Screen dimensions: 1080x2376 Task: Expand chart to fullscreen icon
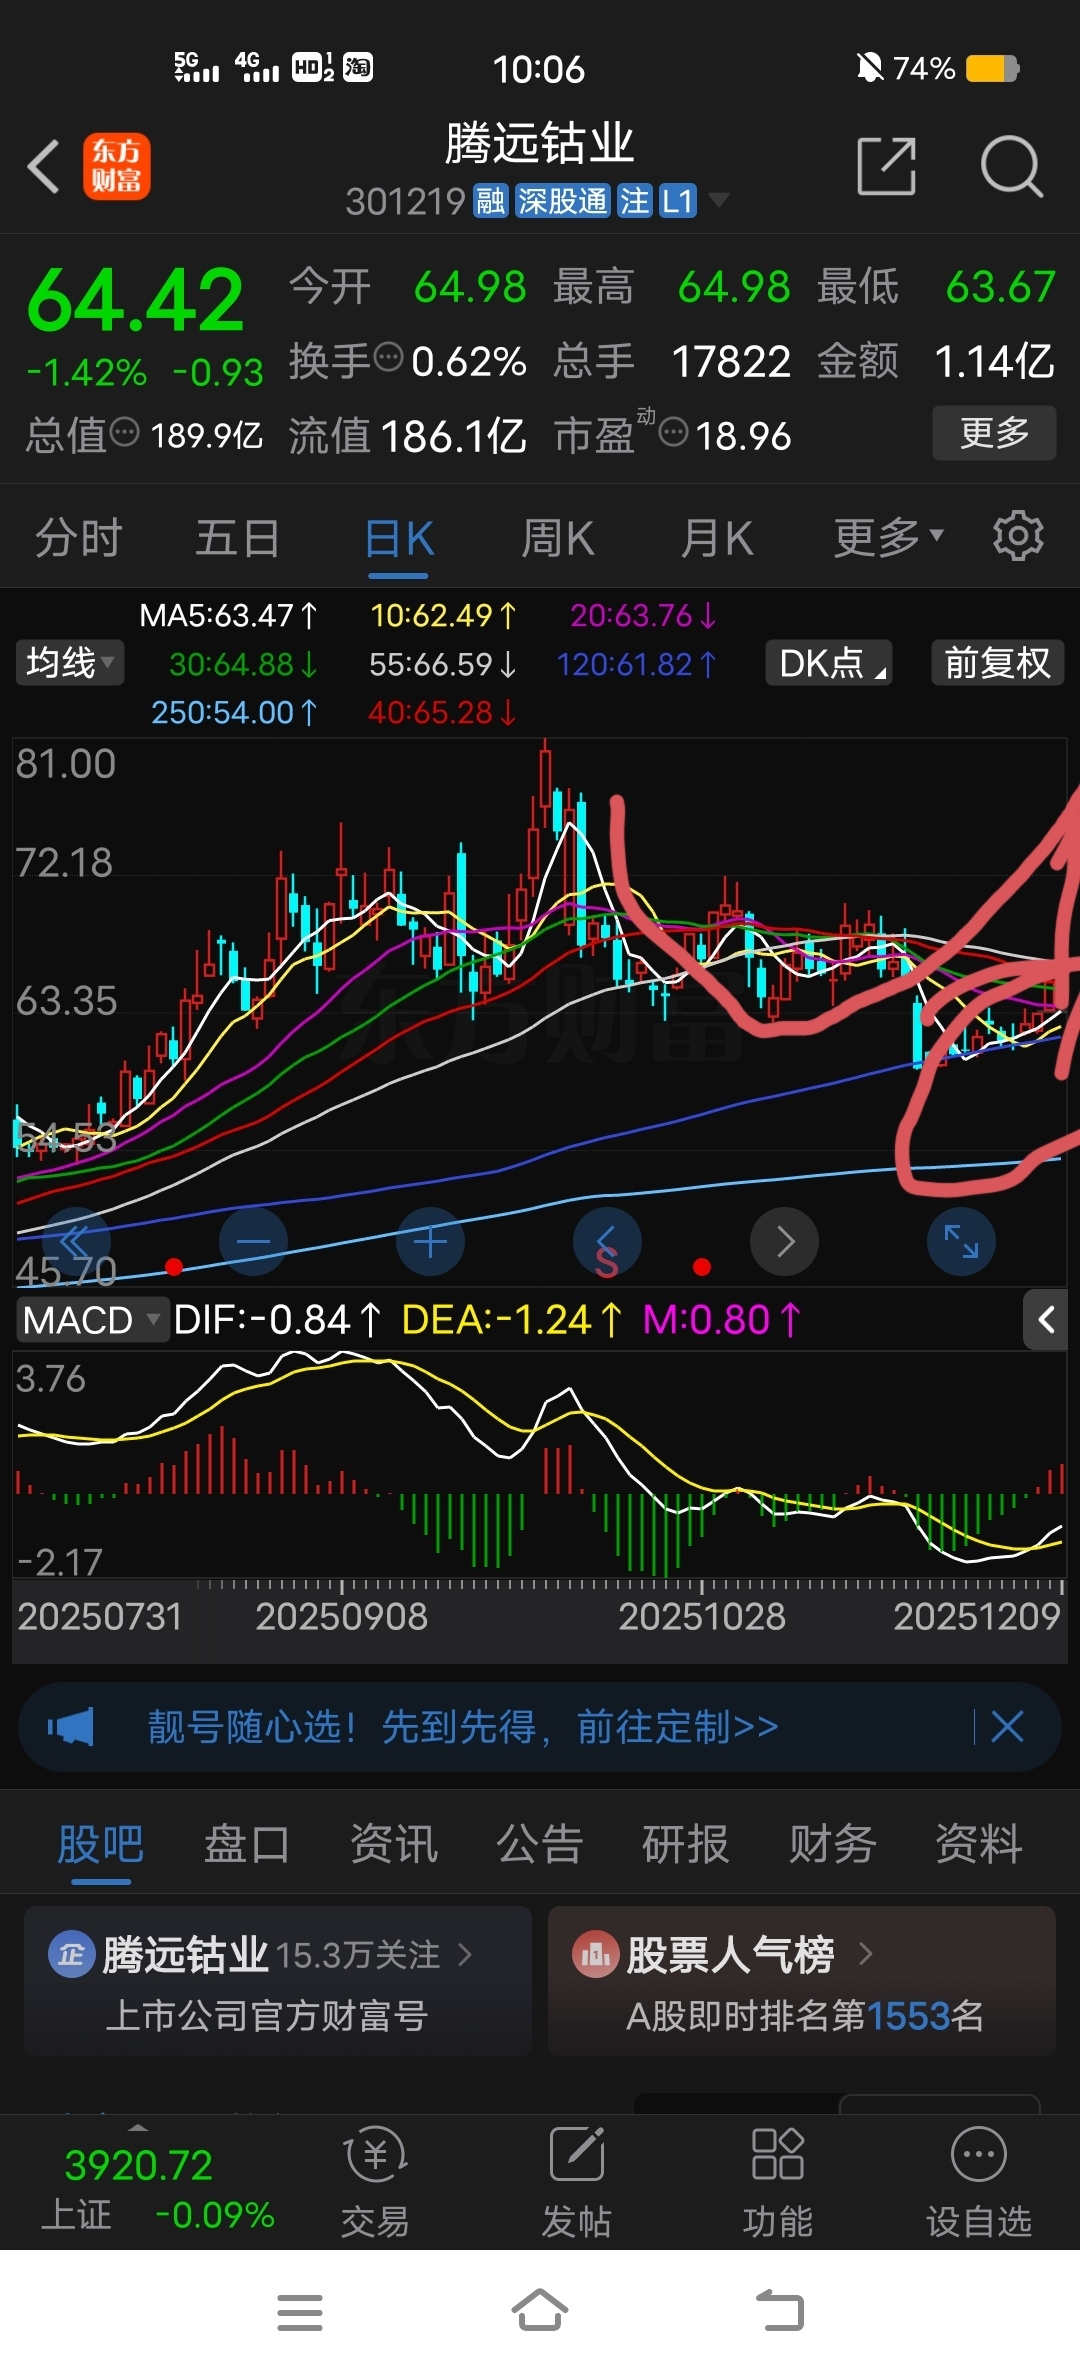click(961, 1241)
